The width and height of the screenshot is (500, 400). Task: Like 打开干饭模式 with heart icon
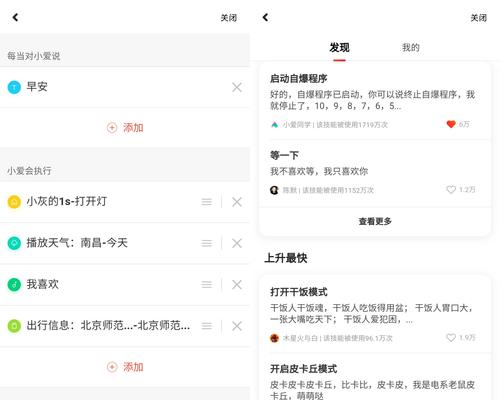[451, 338]
